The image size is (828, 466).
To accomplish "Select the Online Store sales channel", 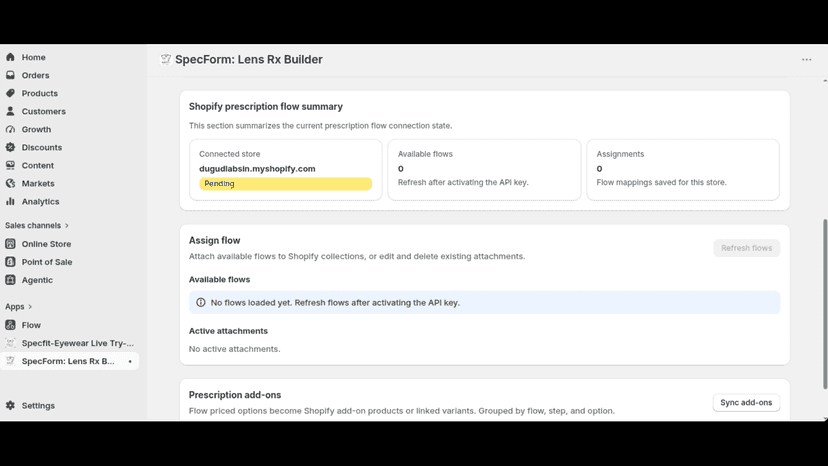I will (46, 244).
